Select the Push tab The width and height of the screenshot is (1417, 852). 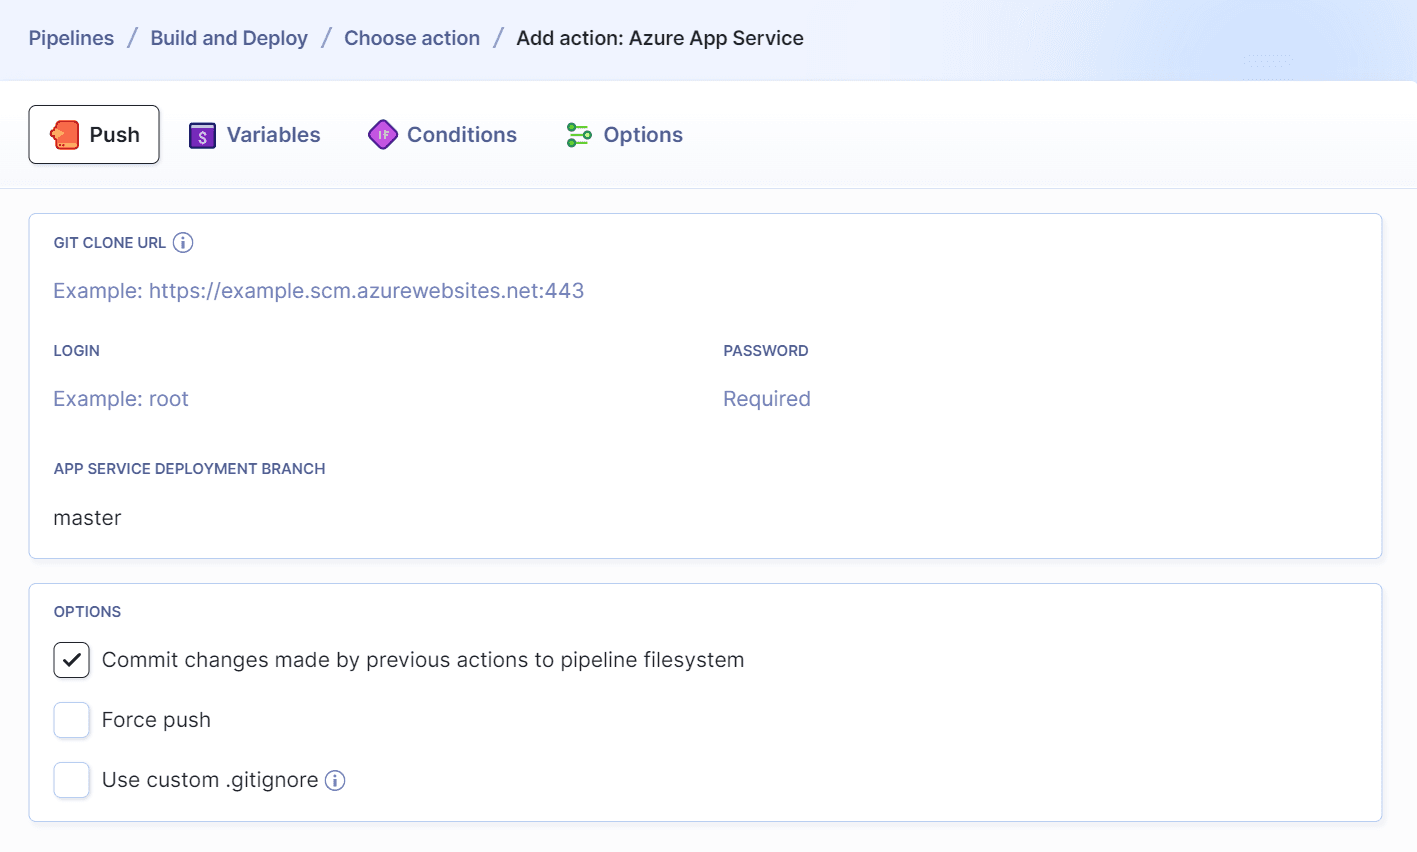(94, 134)
